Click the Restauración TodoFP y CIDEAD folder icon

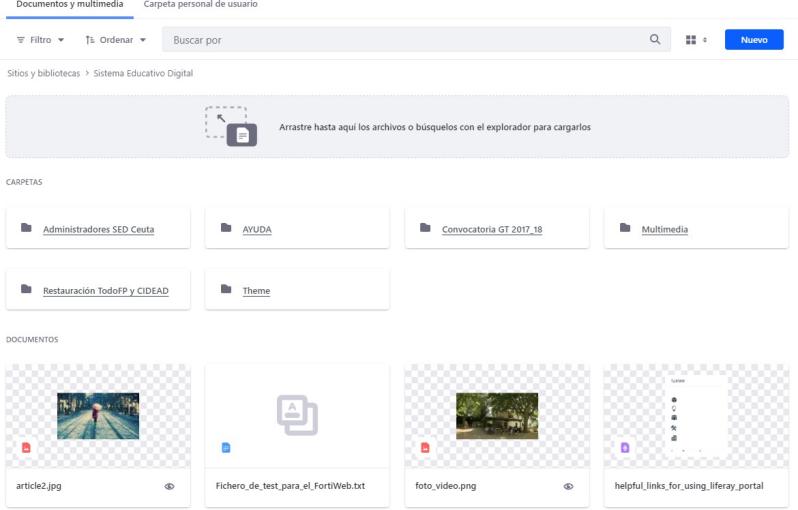(x=26, y=289)
